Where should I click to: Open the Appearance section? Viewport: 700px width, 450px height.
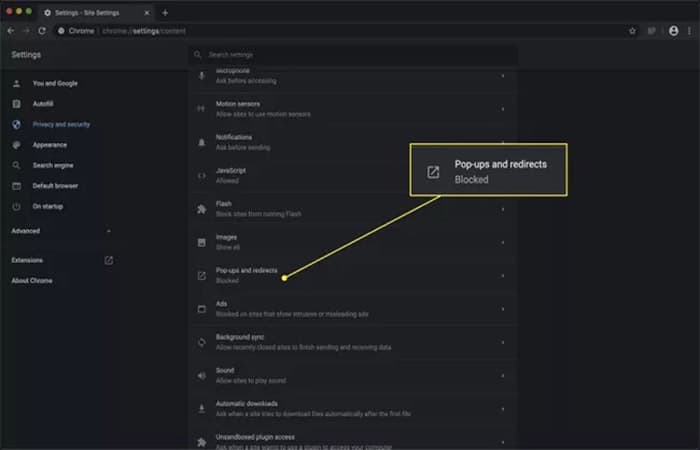[50, 145]
